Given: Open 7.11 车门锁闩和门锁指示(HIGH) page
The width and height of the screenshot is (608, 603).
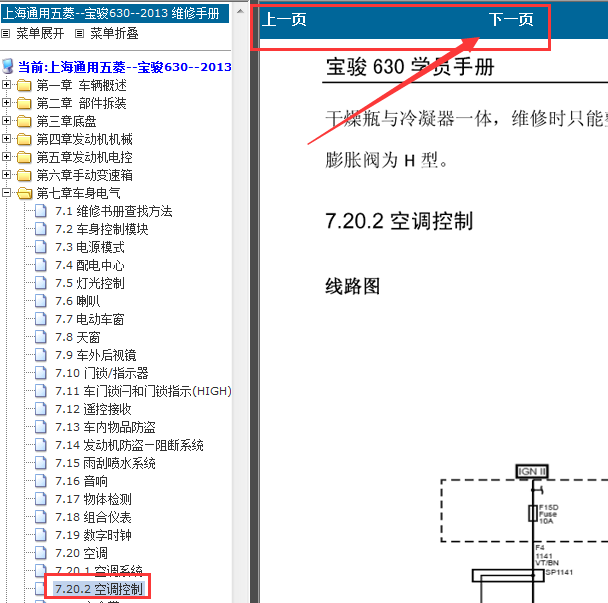Looking at the screenshot, I should [x=143, y=391].
